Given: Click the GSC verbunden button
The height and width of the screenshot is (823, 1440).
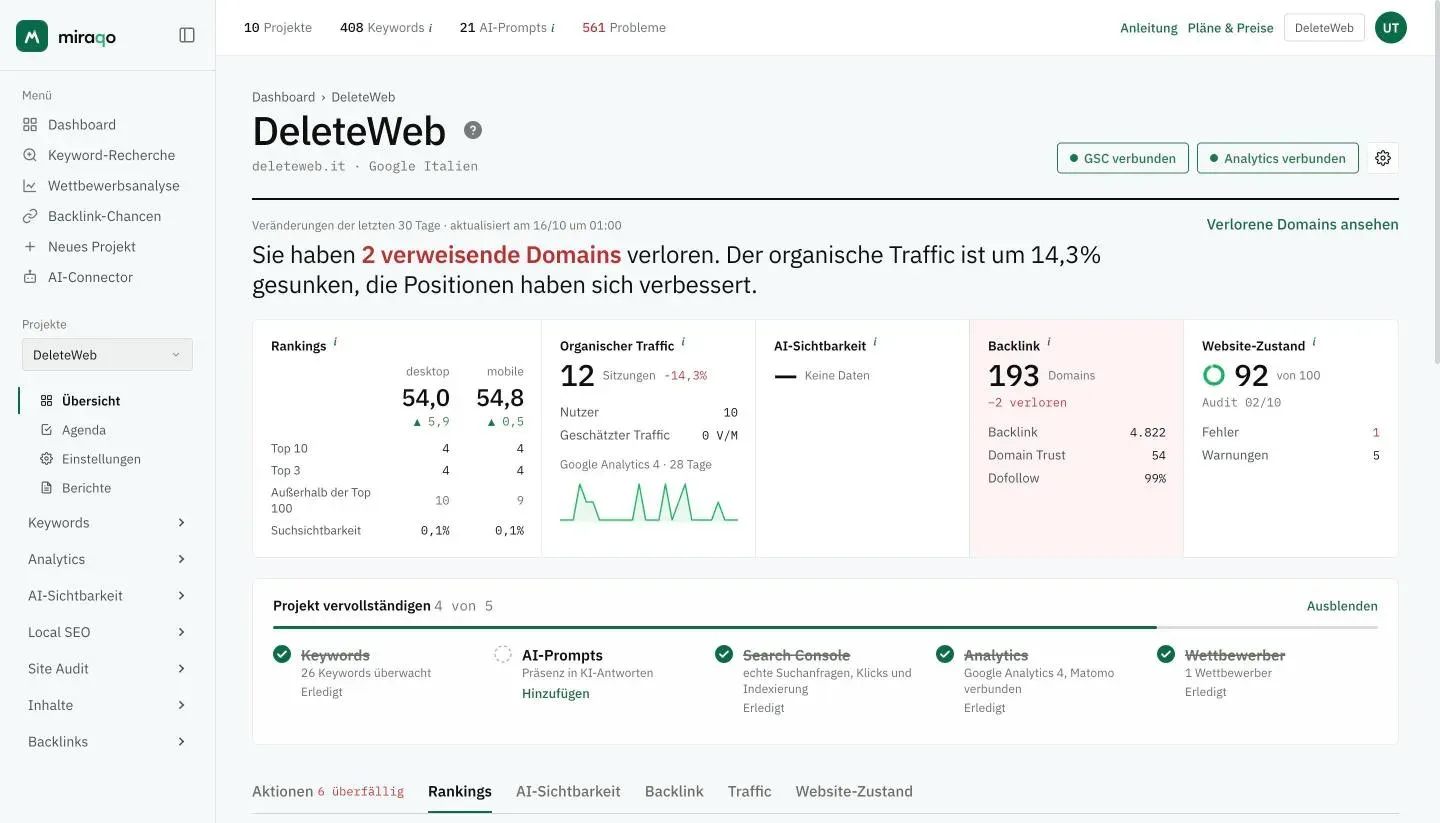Looking at the screenshot, I should 1123,158.
